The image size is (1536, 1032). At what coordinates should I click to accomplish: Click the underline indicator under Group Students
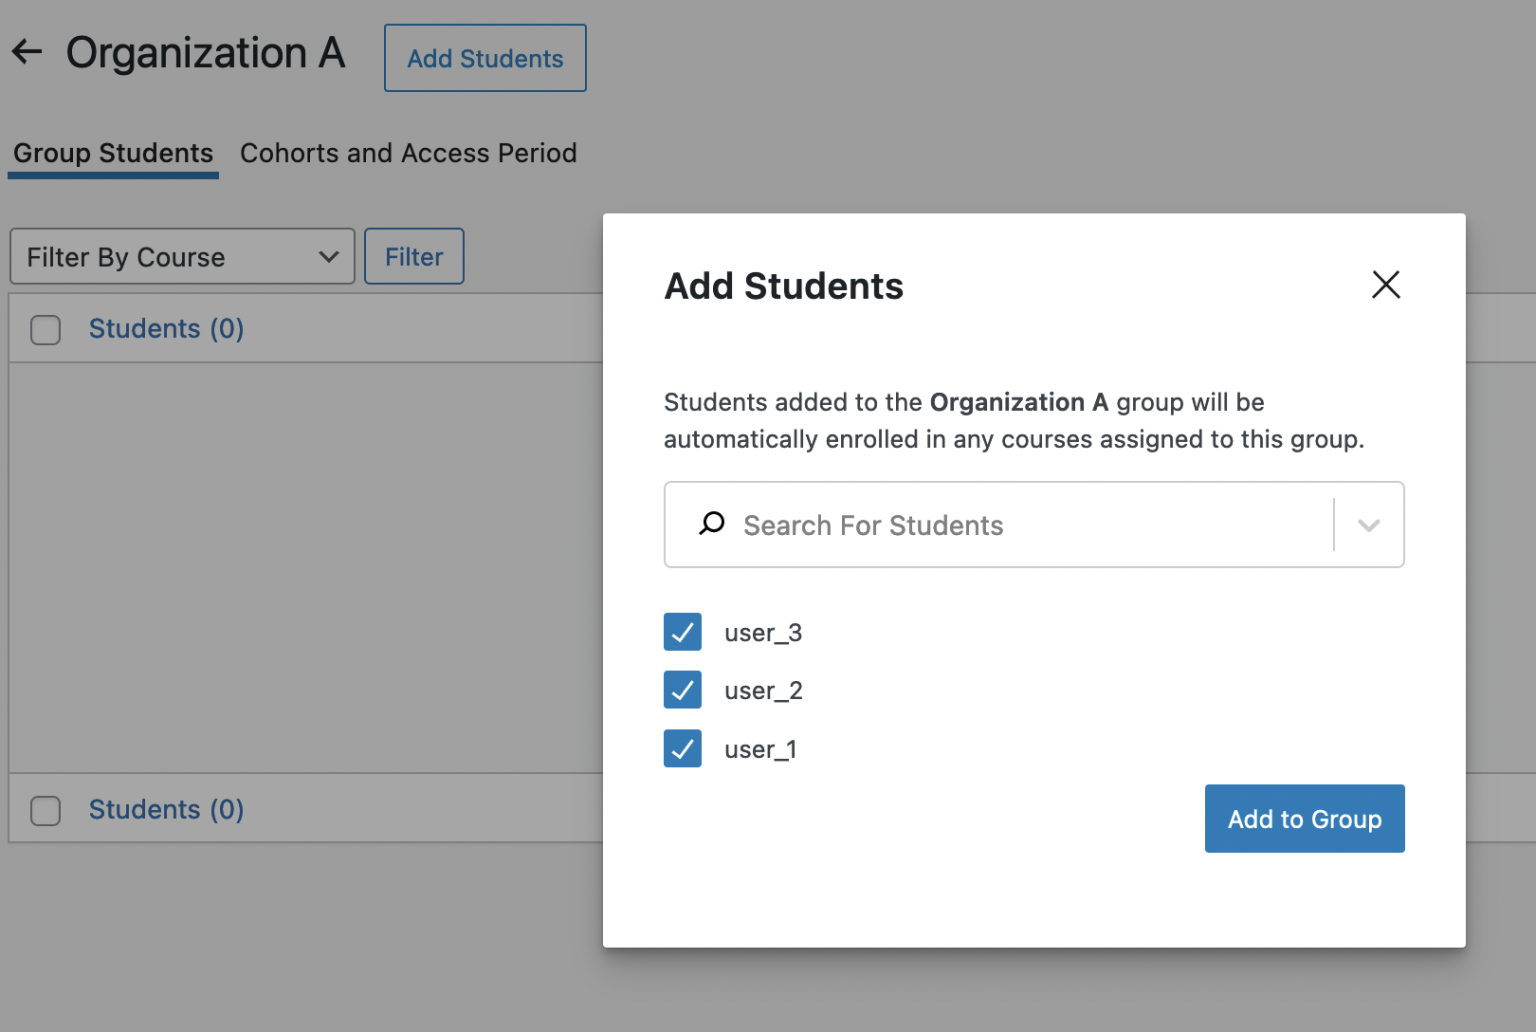tap(113, 176)
